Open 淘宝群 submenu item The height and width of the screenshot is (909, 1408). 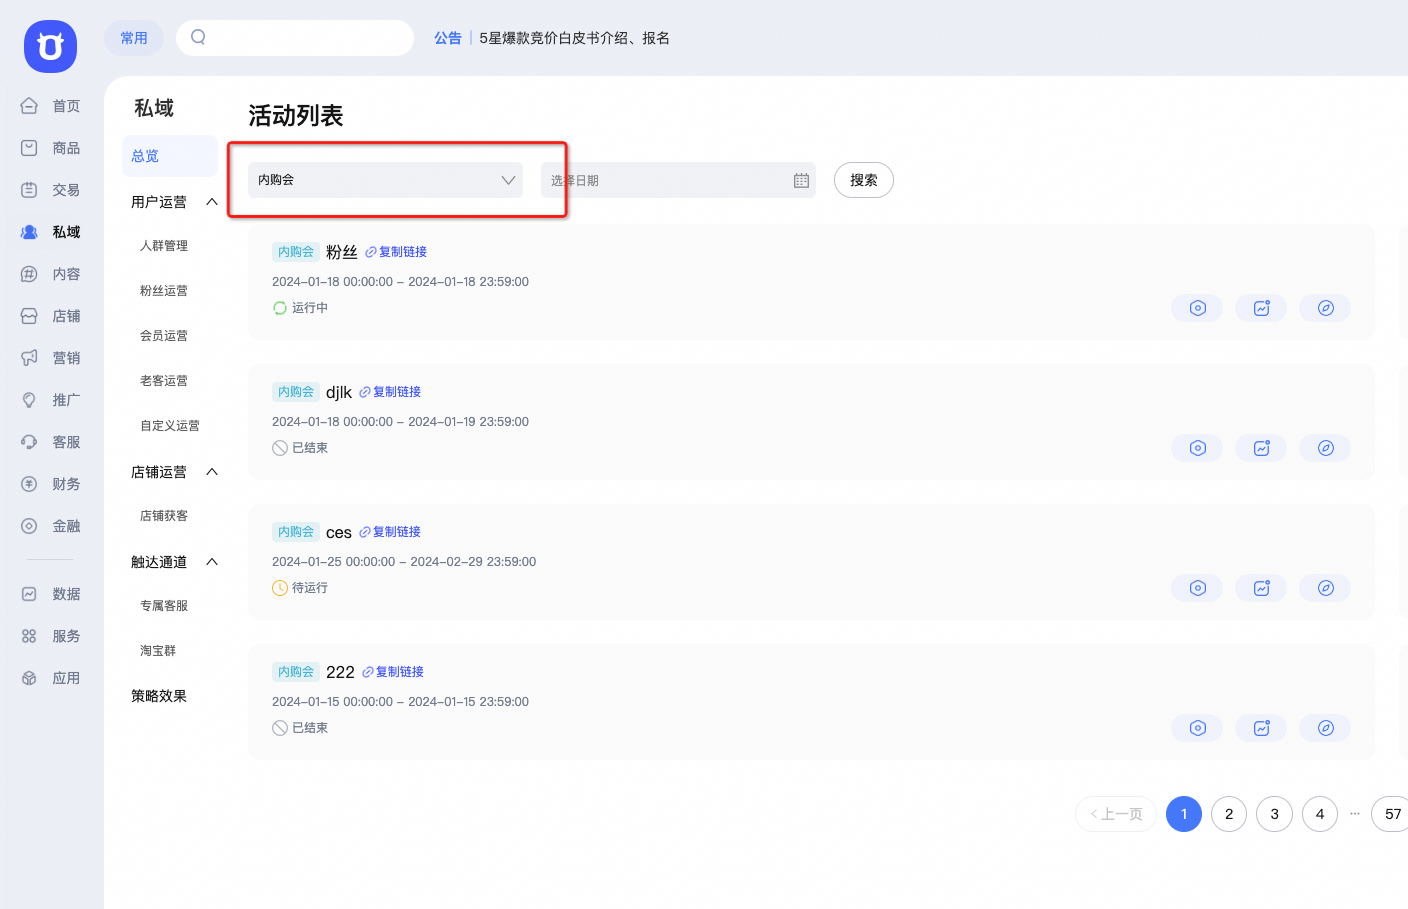point(158,651)
